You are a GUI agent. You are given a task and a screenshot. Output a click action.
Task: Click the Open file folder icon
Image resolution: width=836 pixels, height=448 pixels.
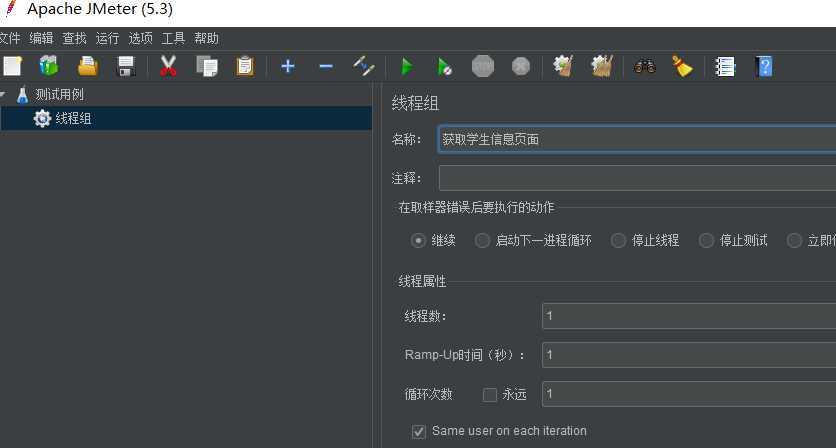pyautogui.click(x=88, y=67)
